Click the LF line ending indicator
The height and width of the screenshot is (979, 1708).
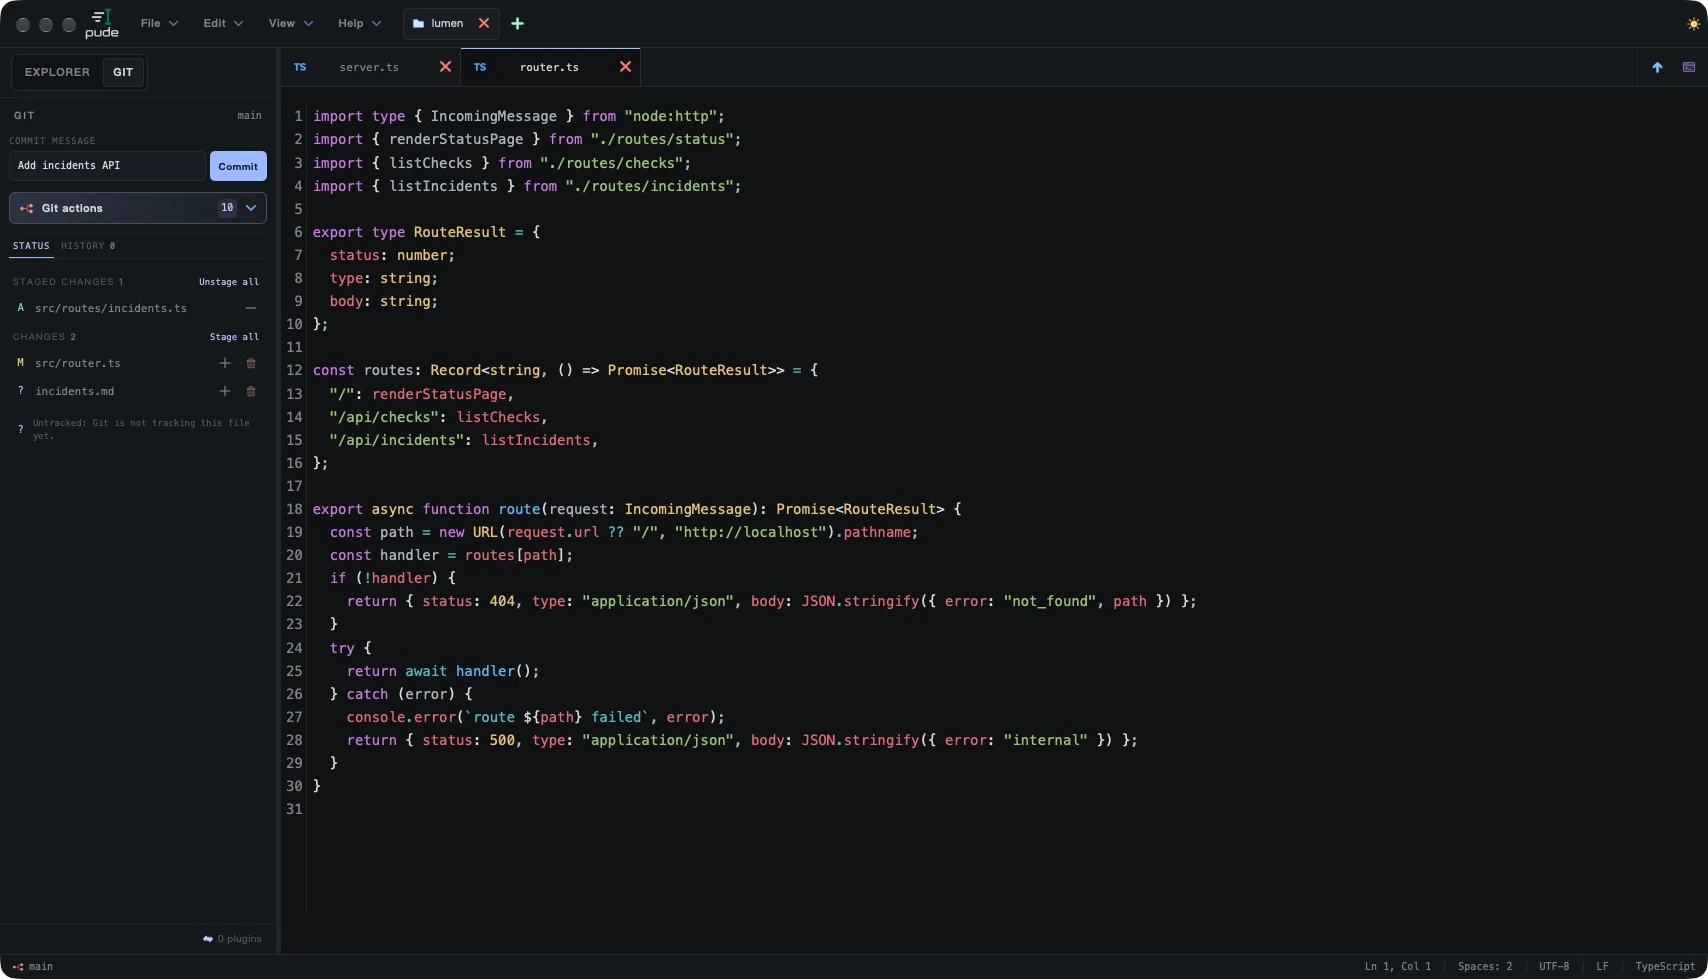coord(1602,967)
